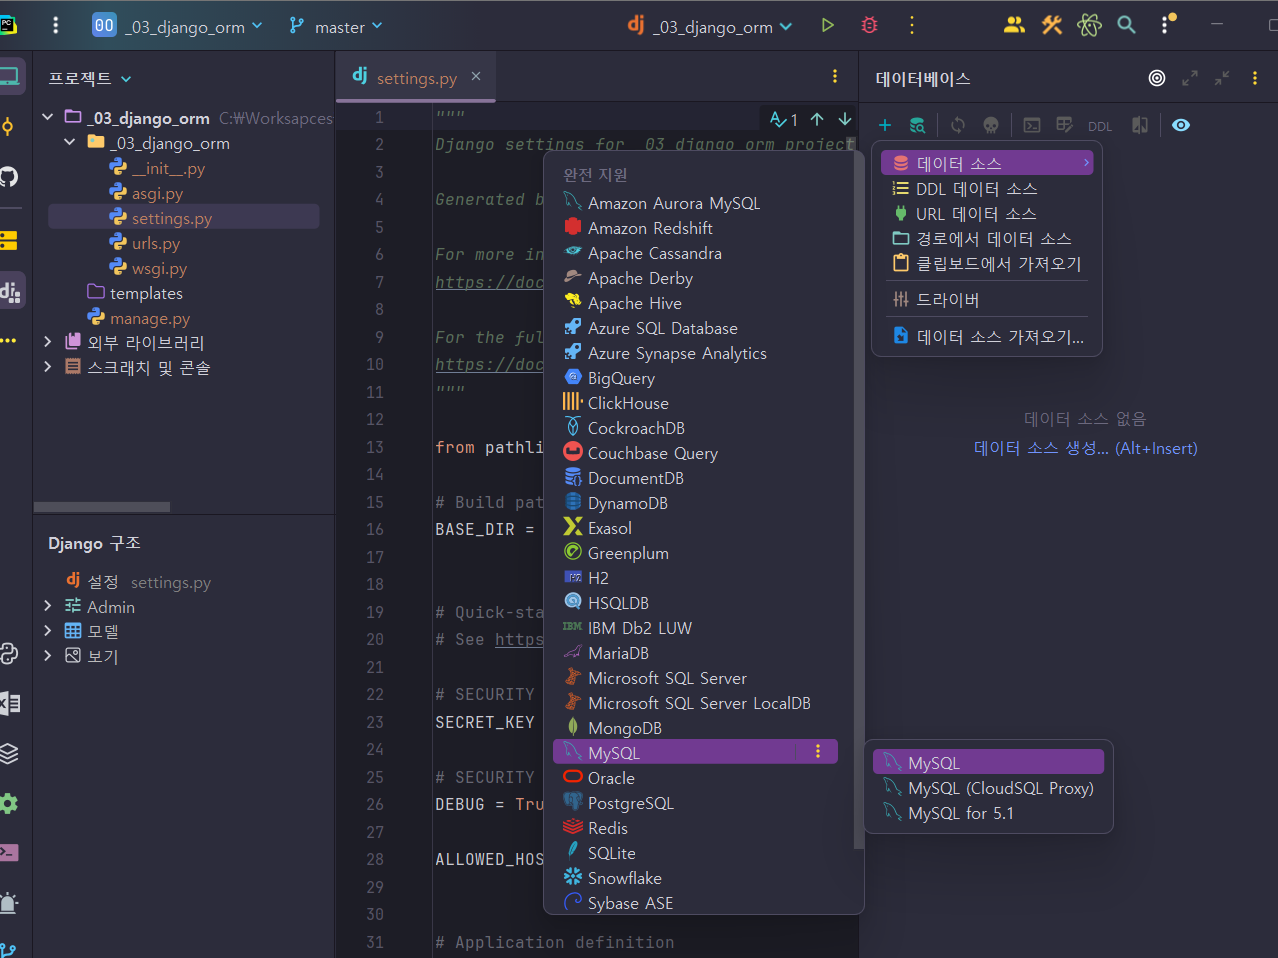Close the settings.py editor tab
This screenshot has height=958, width=1278.
pos(476,76)
